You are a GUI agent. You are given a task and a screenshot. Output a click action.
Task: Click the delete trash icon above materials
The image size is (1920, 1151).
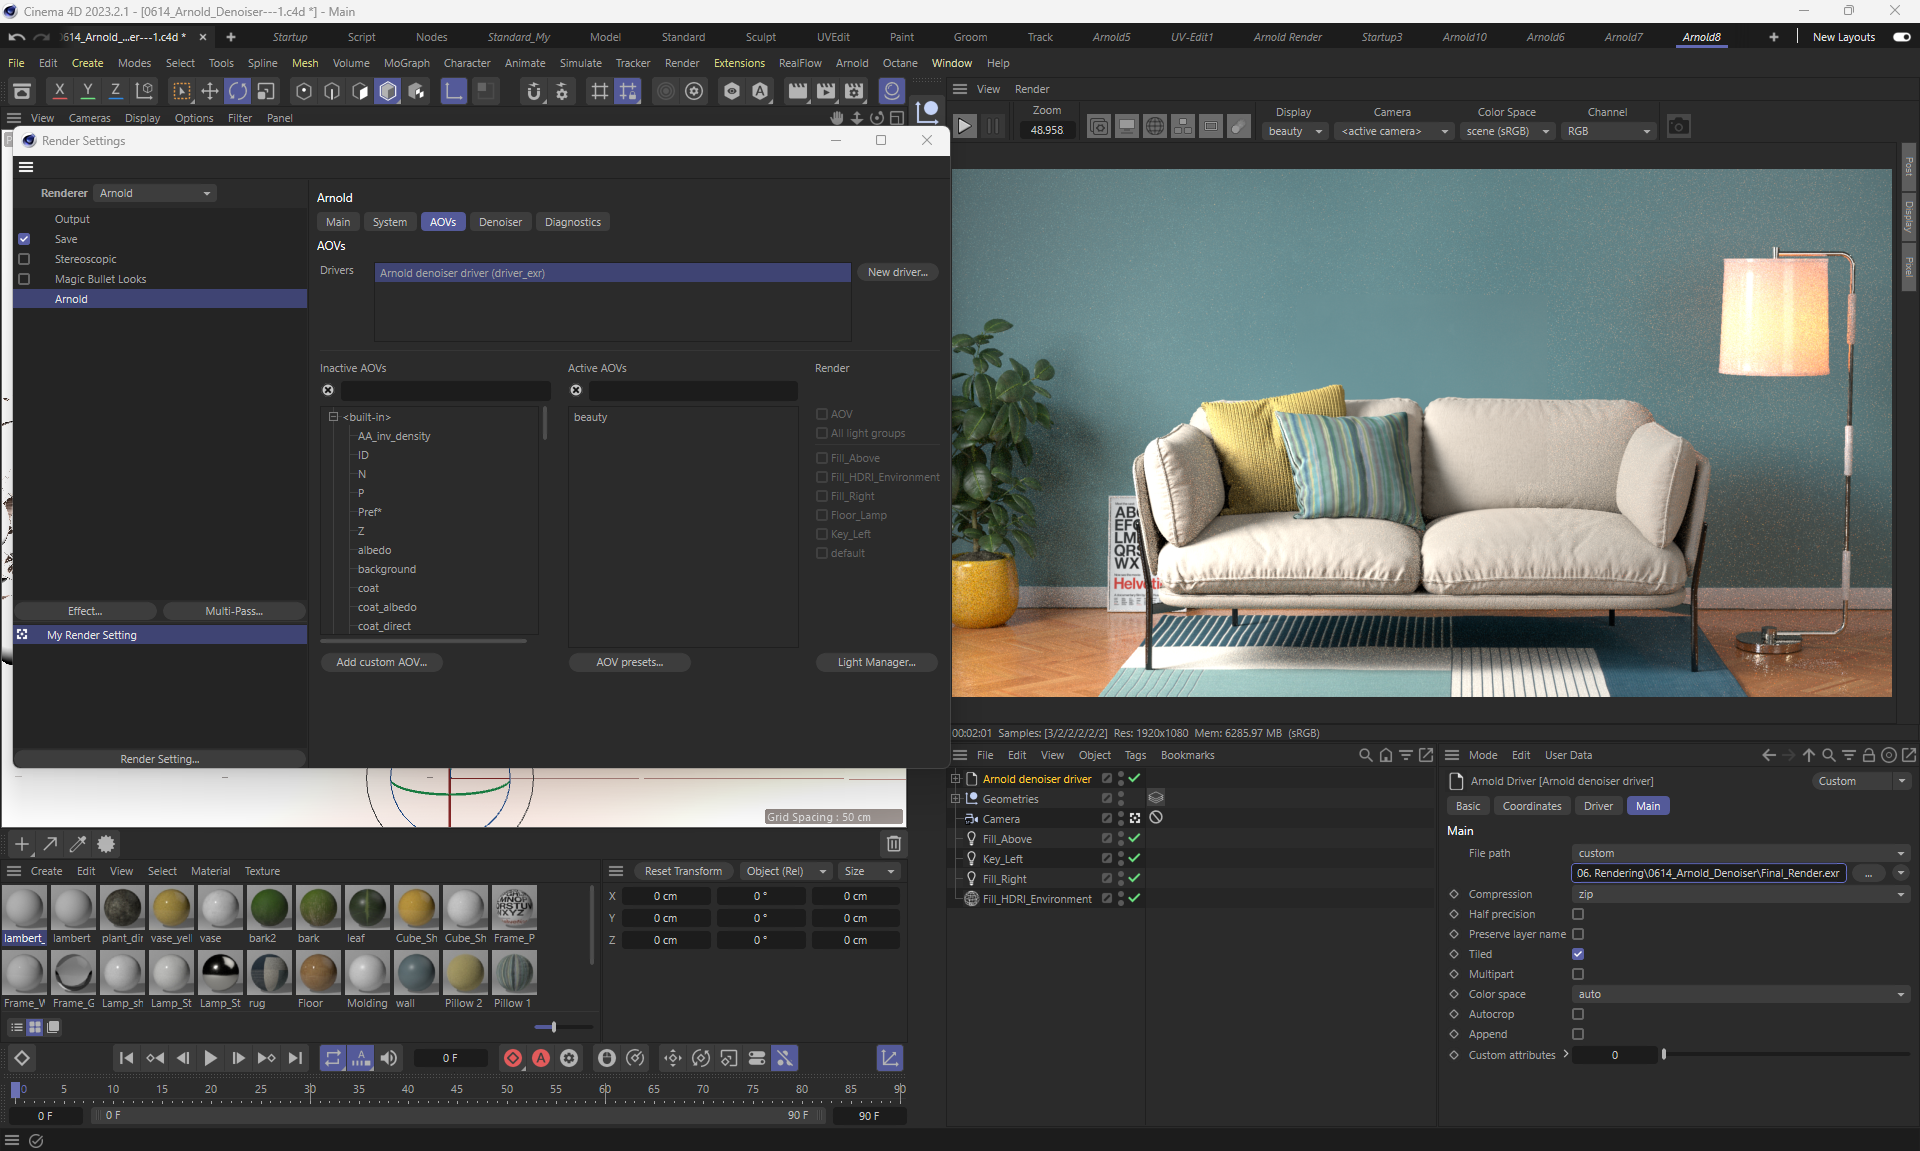pyautogui.click(x=894, y=844)
